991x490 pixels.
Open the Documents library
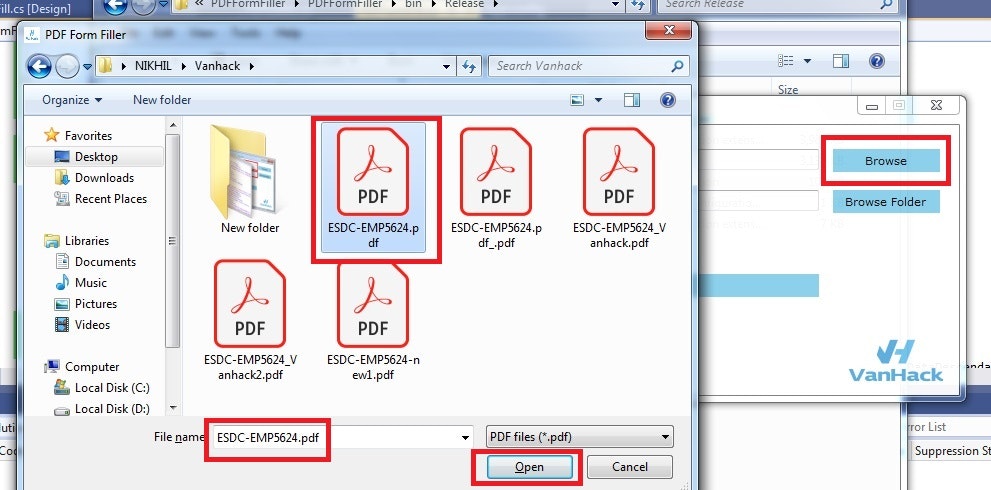point(105,261)
